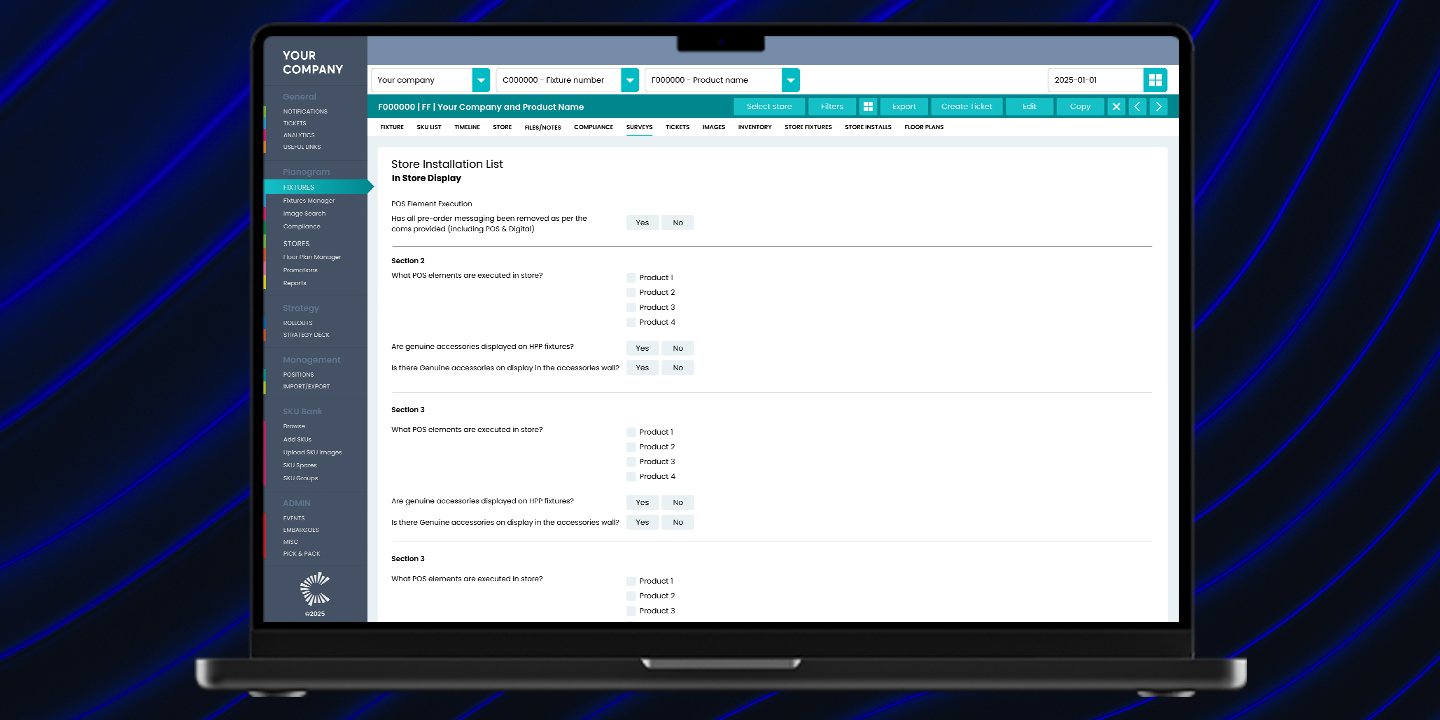1440x720 pixels.
Task: Open Promotions in the sidebar
Action: point(300,270)
